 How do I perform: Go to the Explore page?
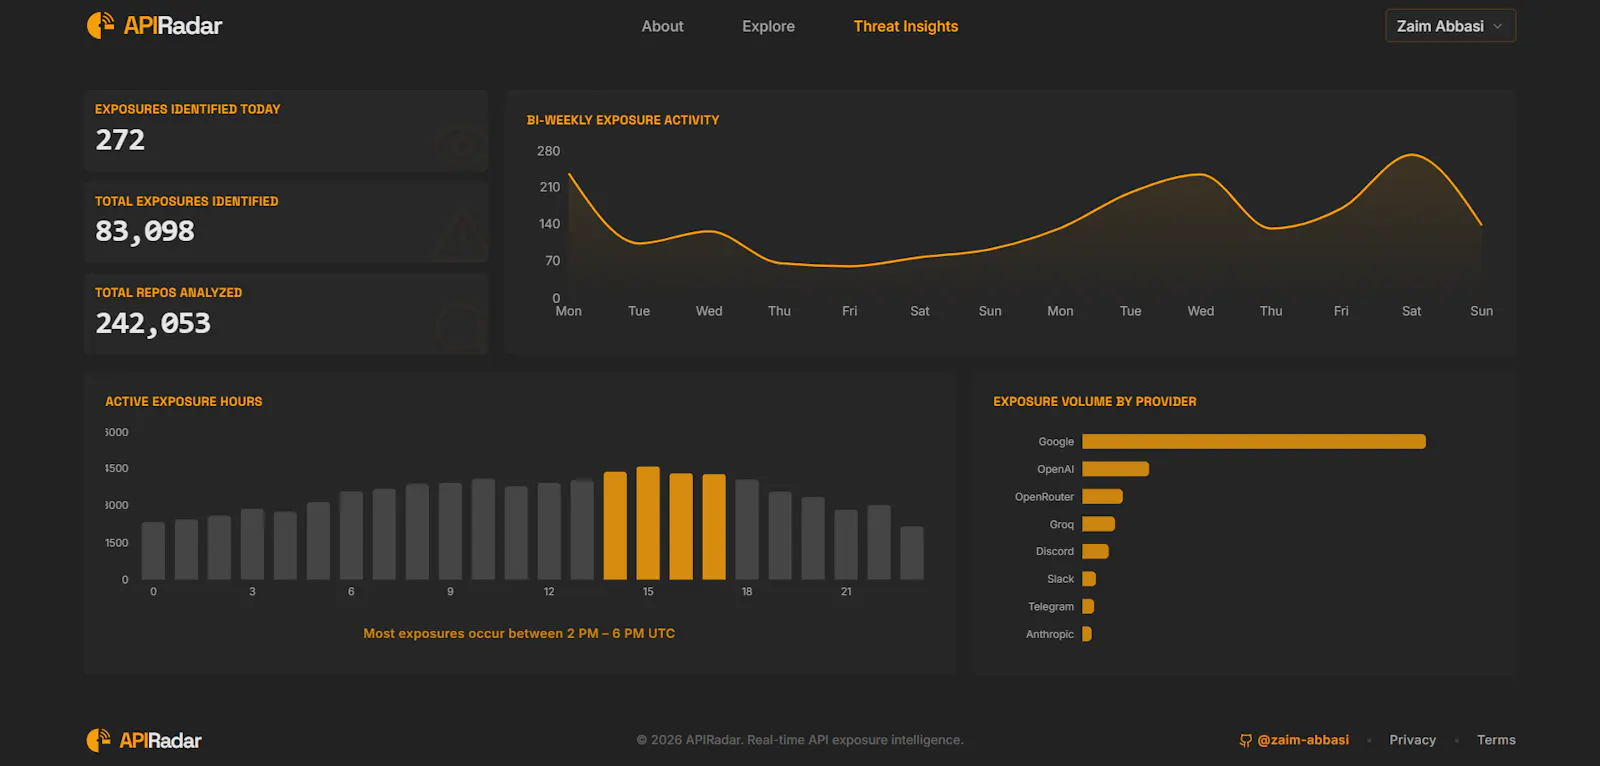point(768,26)
